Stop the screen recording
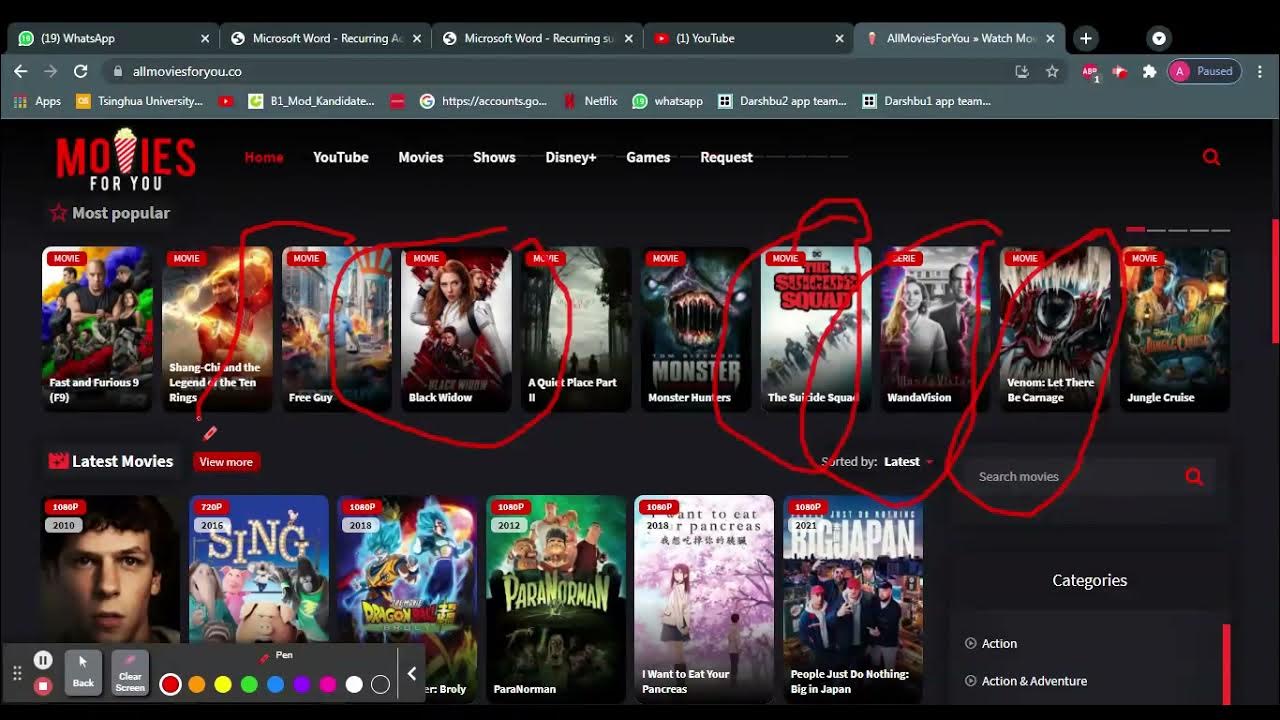 [x=43, y=686]
